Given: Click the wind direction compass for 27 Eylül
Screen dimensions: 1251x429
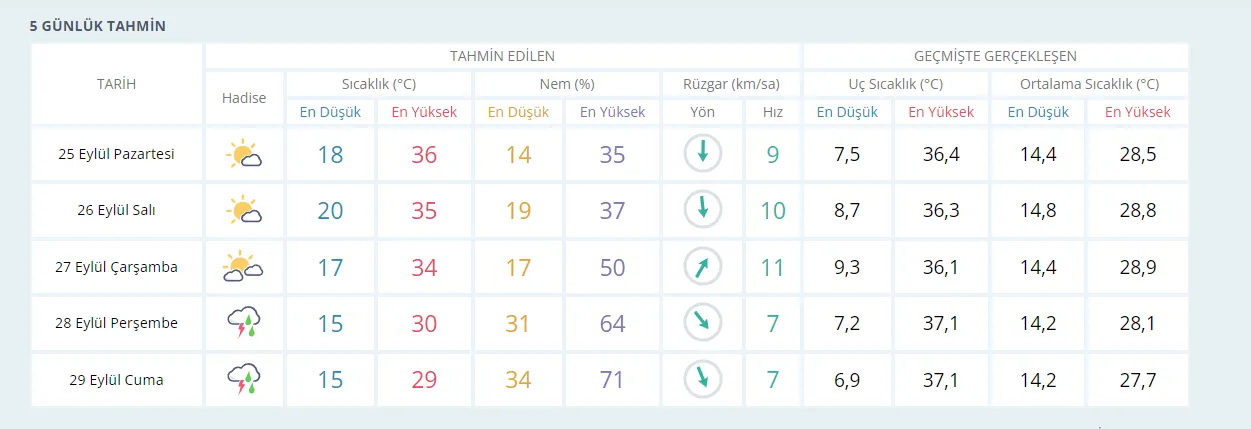Looking at the screenshot, I should (x=702, y=267).
